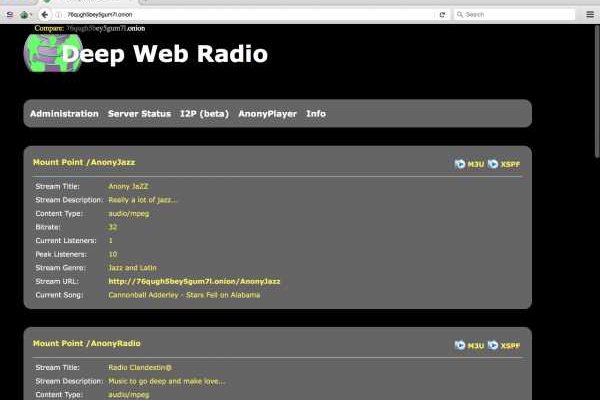The height and width of the screenshot is (400, 600).
Task: Click the AnonyRadio XSPF text link
Action: click(x=510, y=346)
